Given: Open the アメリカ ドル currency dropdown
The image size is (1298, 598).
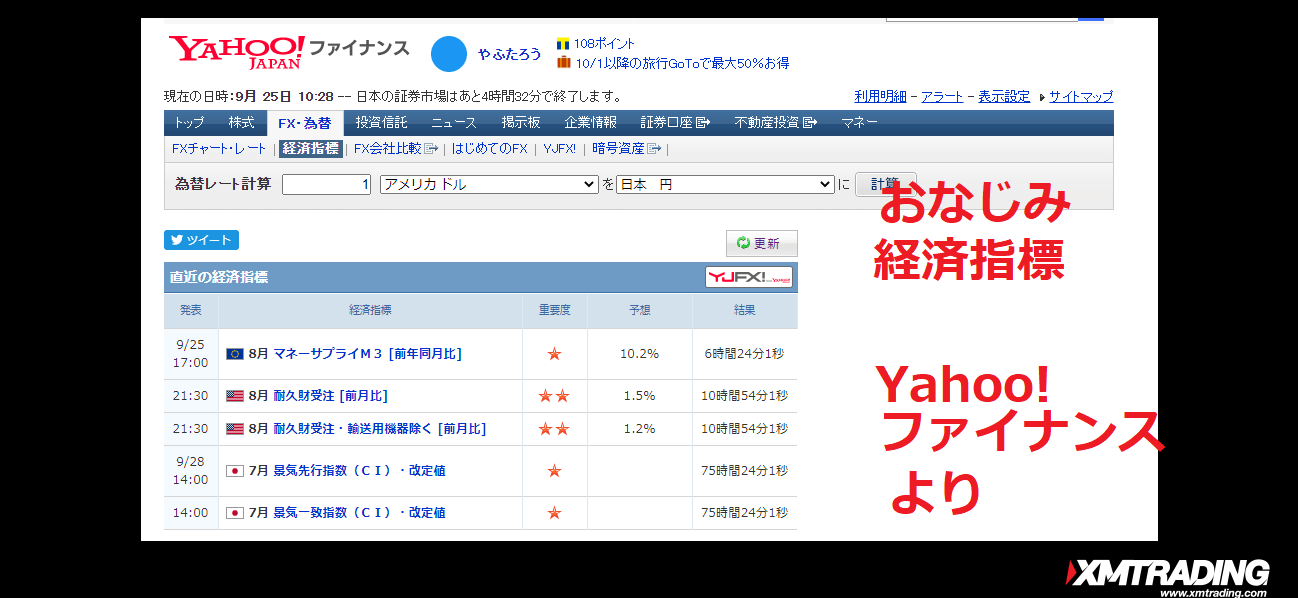Looking at the screenshot, I should tap(489, 185).
